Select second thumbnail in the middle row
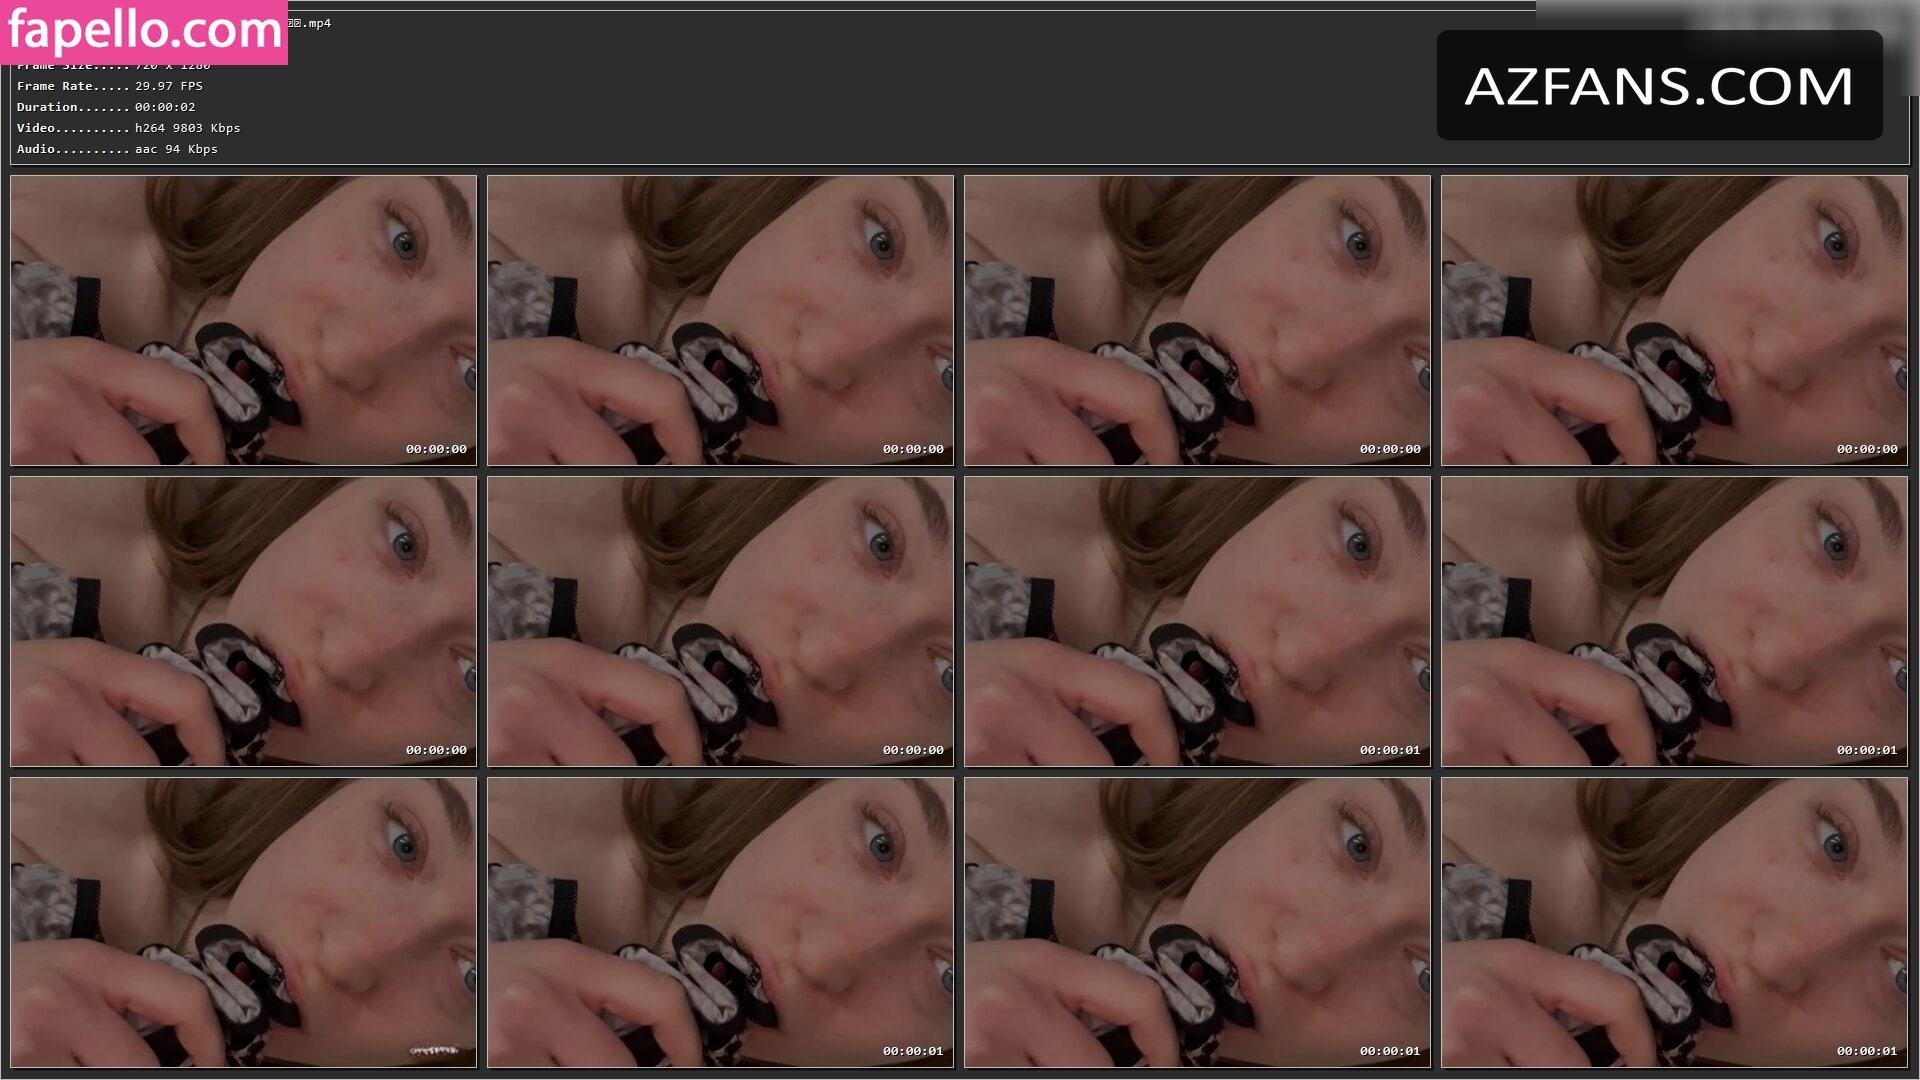Image resolution: width=1920 pixels, height=1080 pixels. [x=720, y=621]
